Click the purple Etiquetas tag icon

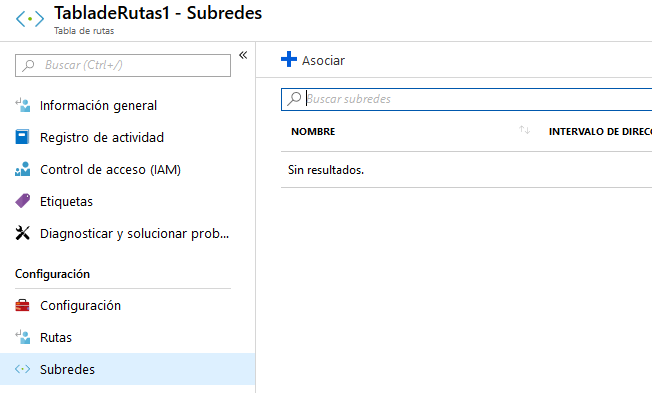tap(22, 201)
